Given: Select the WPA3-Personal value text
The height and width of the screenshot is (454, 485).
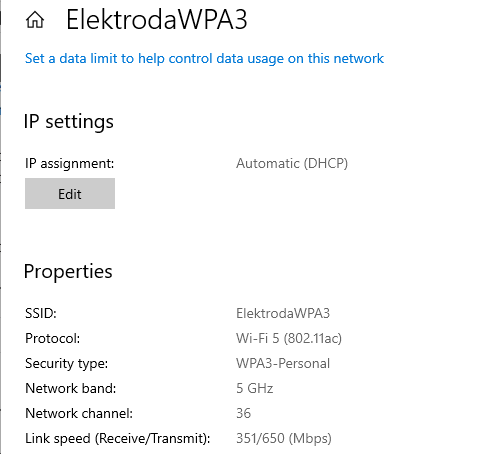Looking at the screenshot, I should (283, 363).
